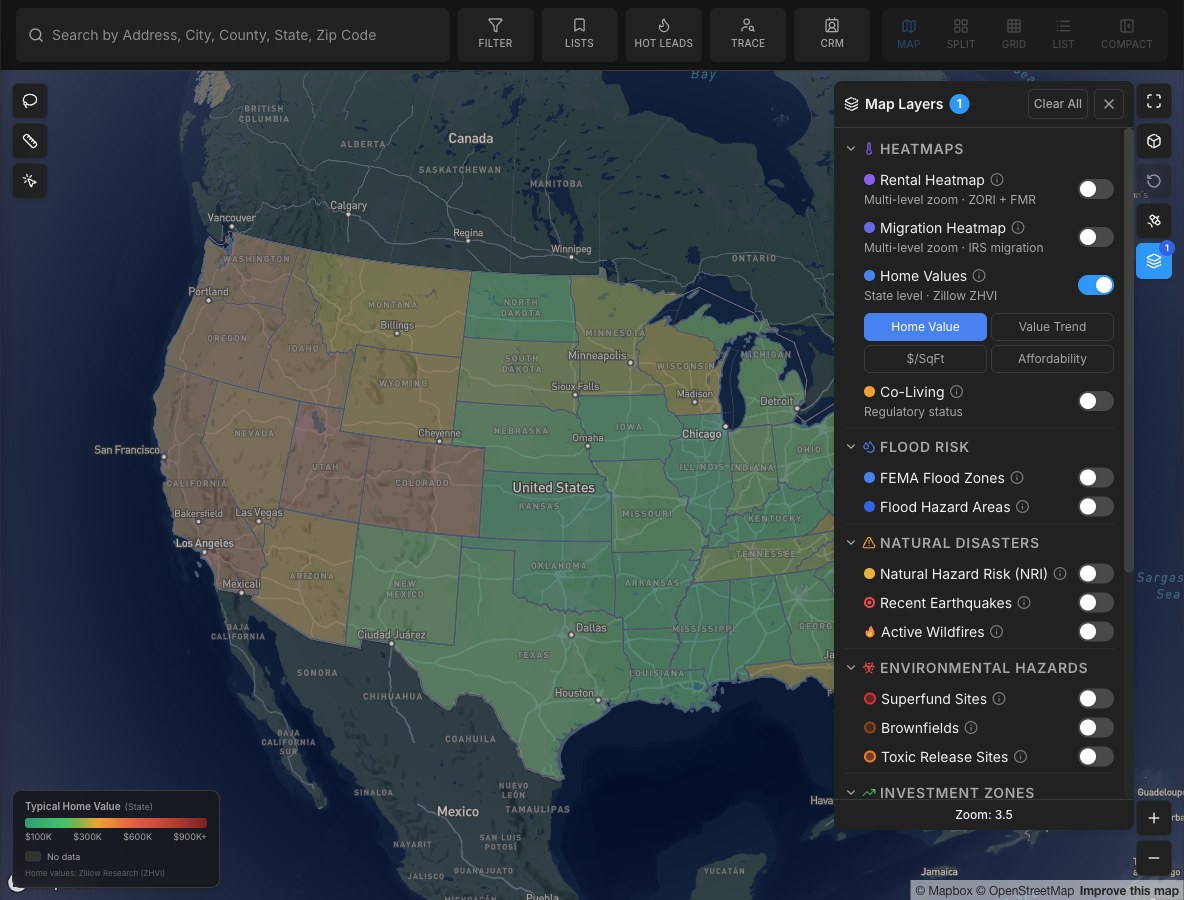Viewport: 1184px width, 900px height.
Task: Select the Home Value metric
Action: coord(925,326)
